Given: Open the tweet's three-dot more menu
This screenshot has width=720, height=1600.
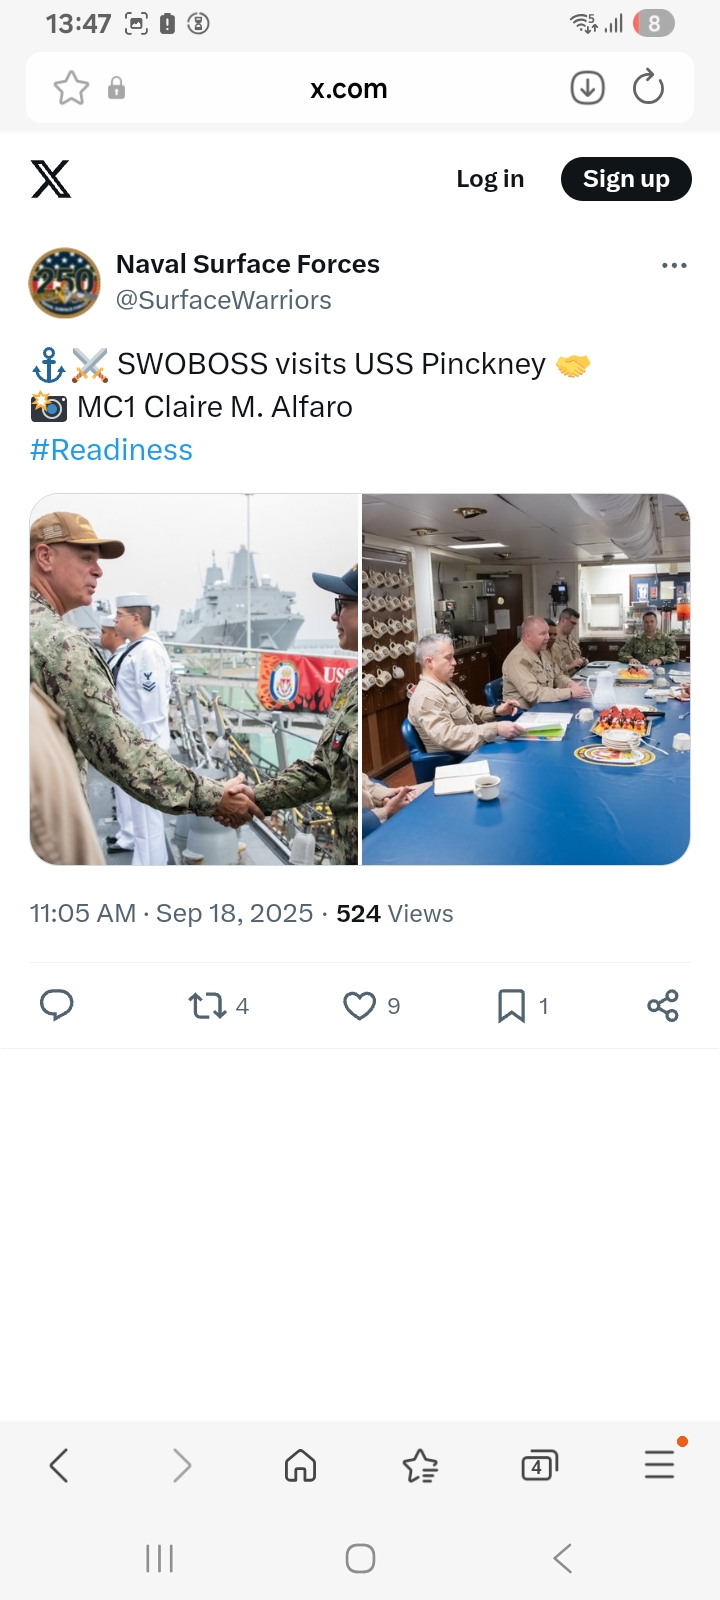Looking at the screenshot, I should pos(674,265).
